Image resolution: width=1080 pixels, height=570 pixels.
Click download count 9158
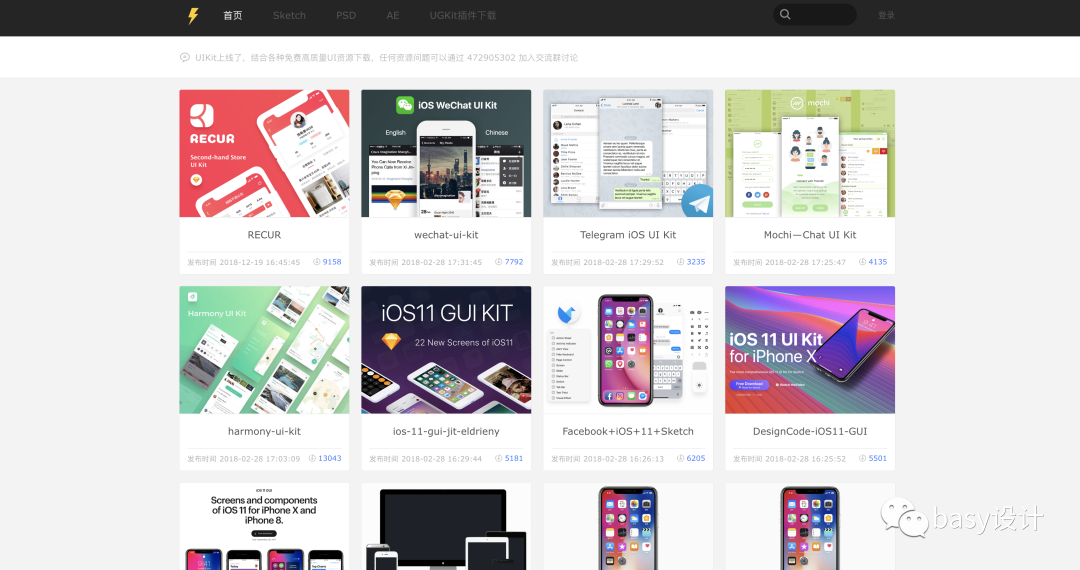[x=332, y=262]
